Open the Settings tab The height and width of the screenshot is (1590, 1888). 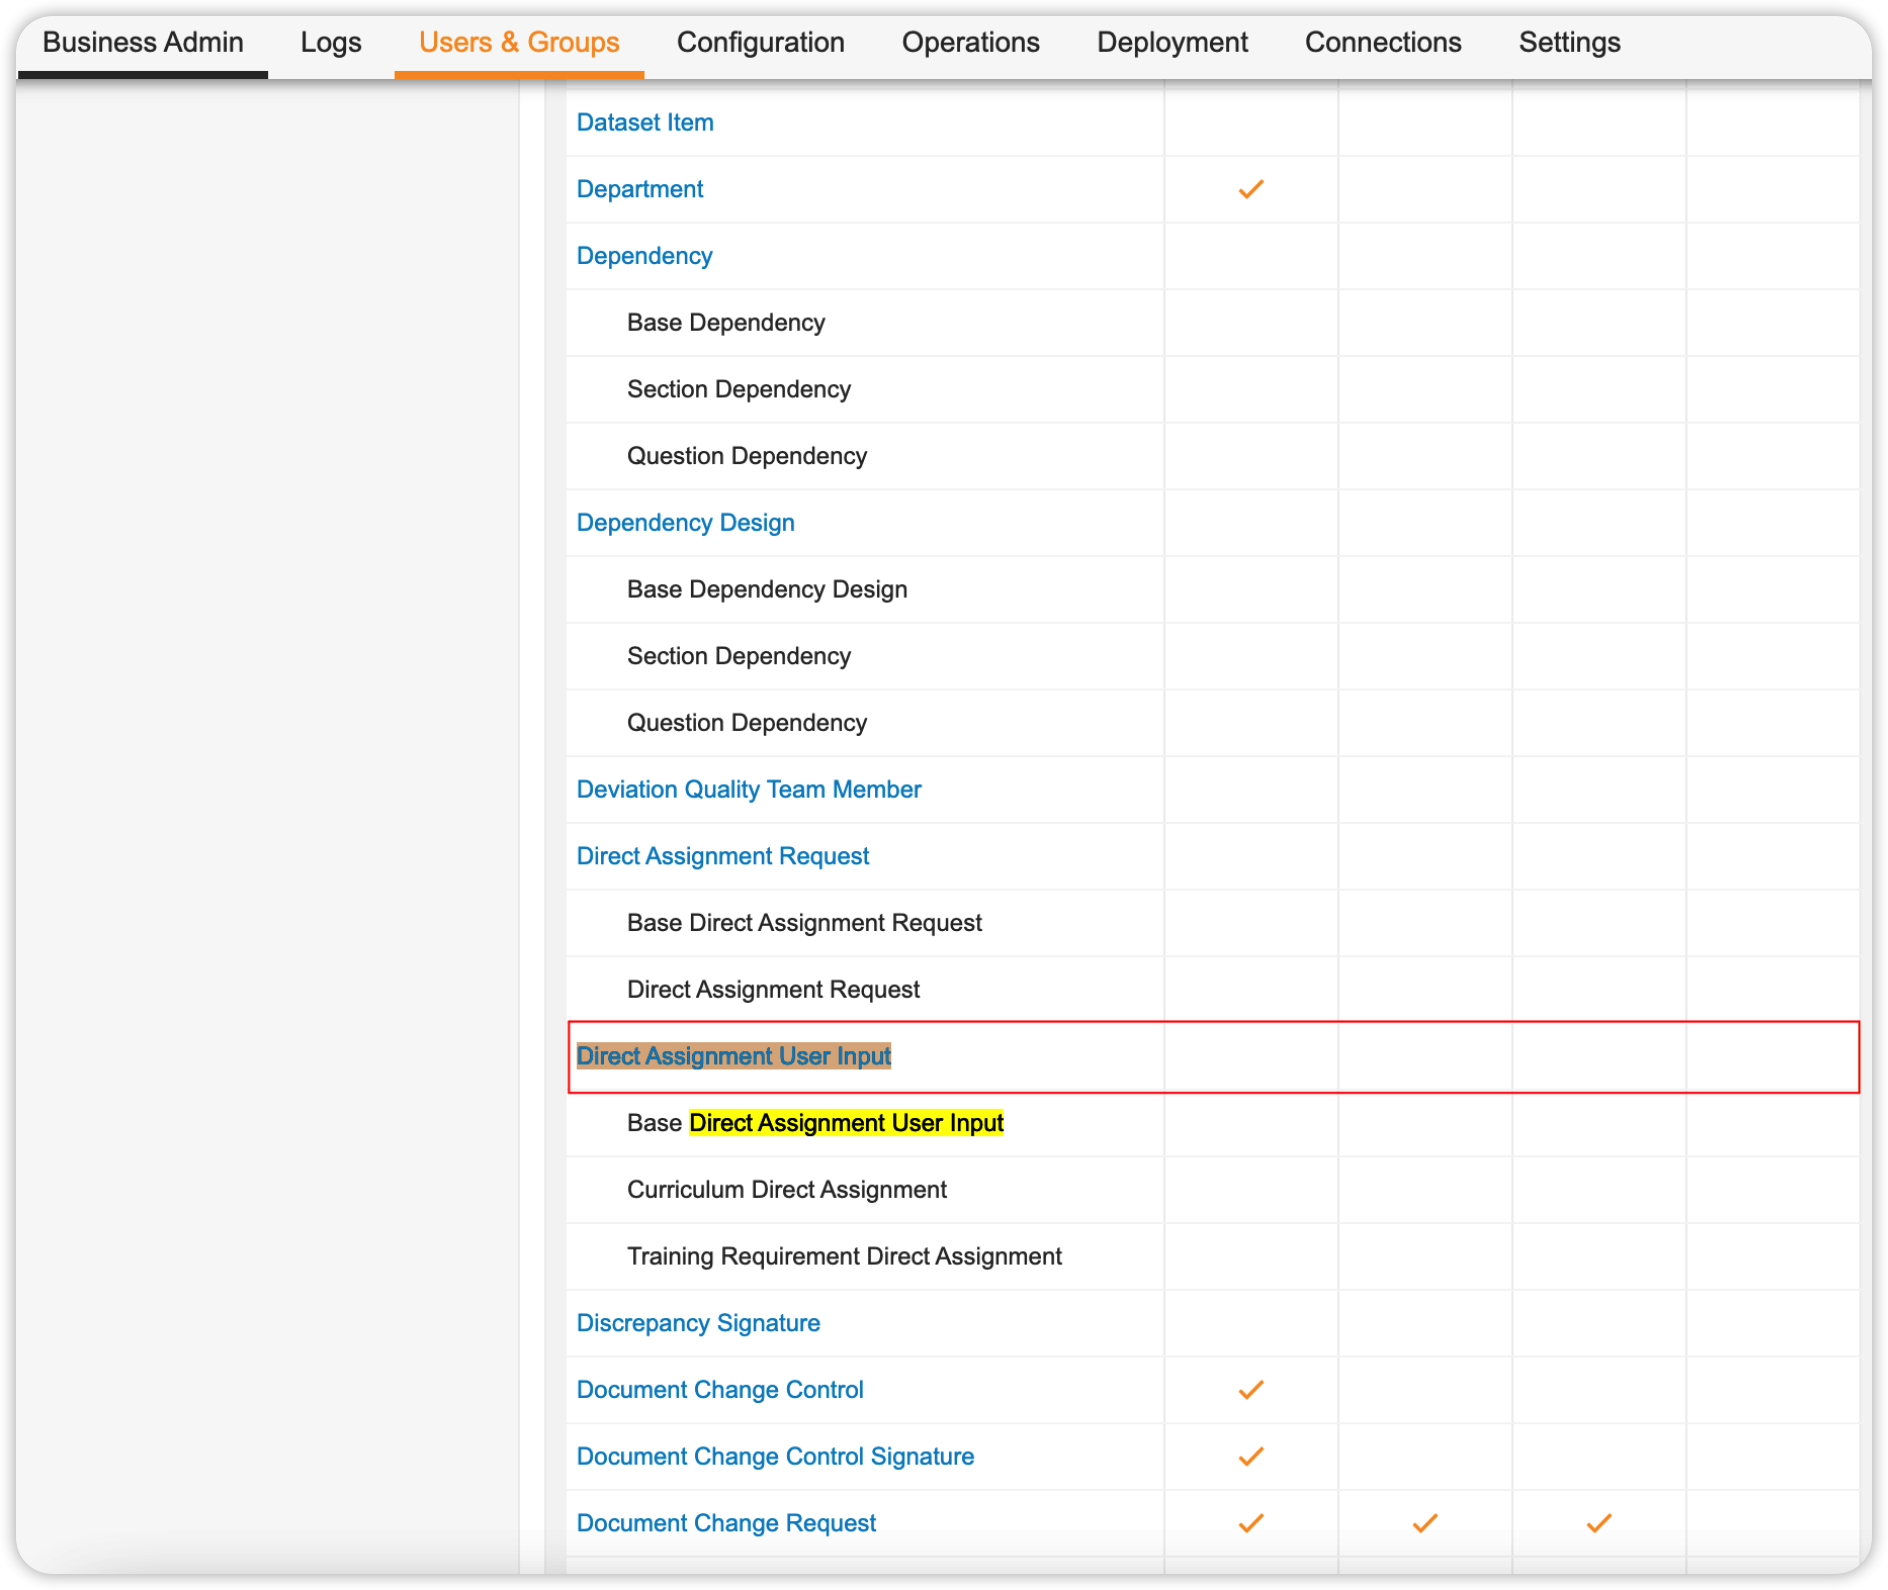click(x=1569, y=43)
